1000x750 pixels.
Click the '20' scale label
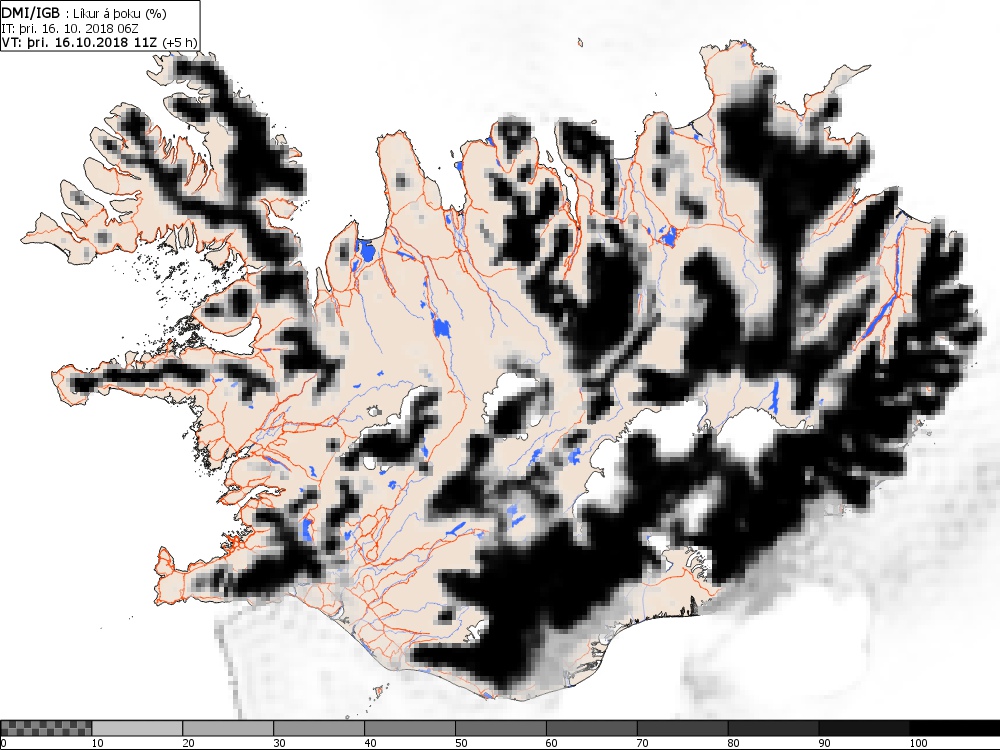[189, 743]
